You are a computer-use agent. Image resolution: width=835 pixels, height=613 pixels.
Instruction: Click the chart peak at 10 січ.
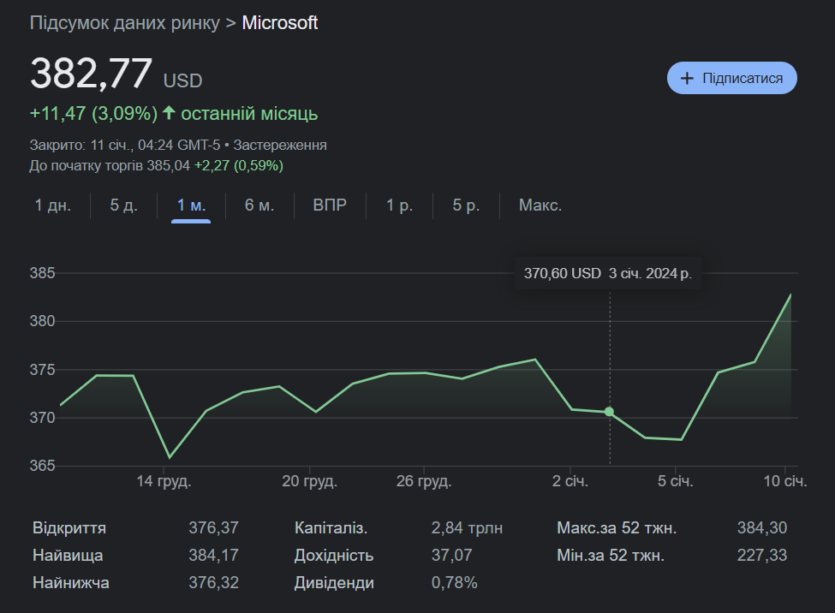(790, 295)
